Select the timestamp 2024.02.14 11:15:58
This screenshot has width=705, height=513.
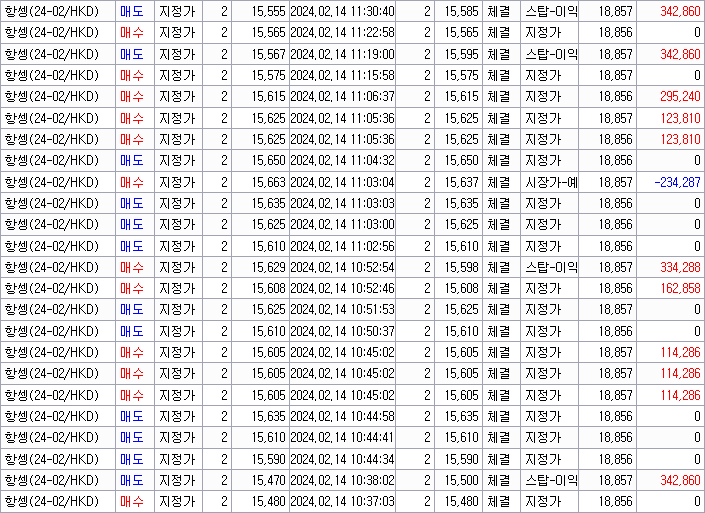point(342,75)
